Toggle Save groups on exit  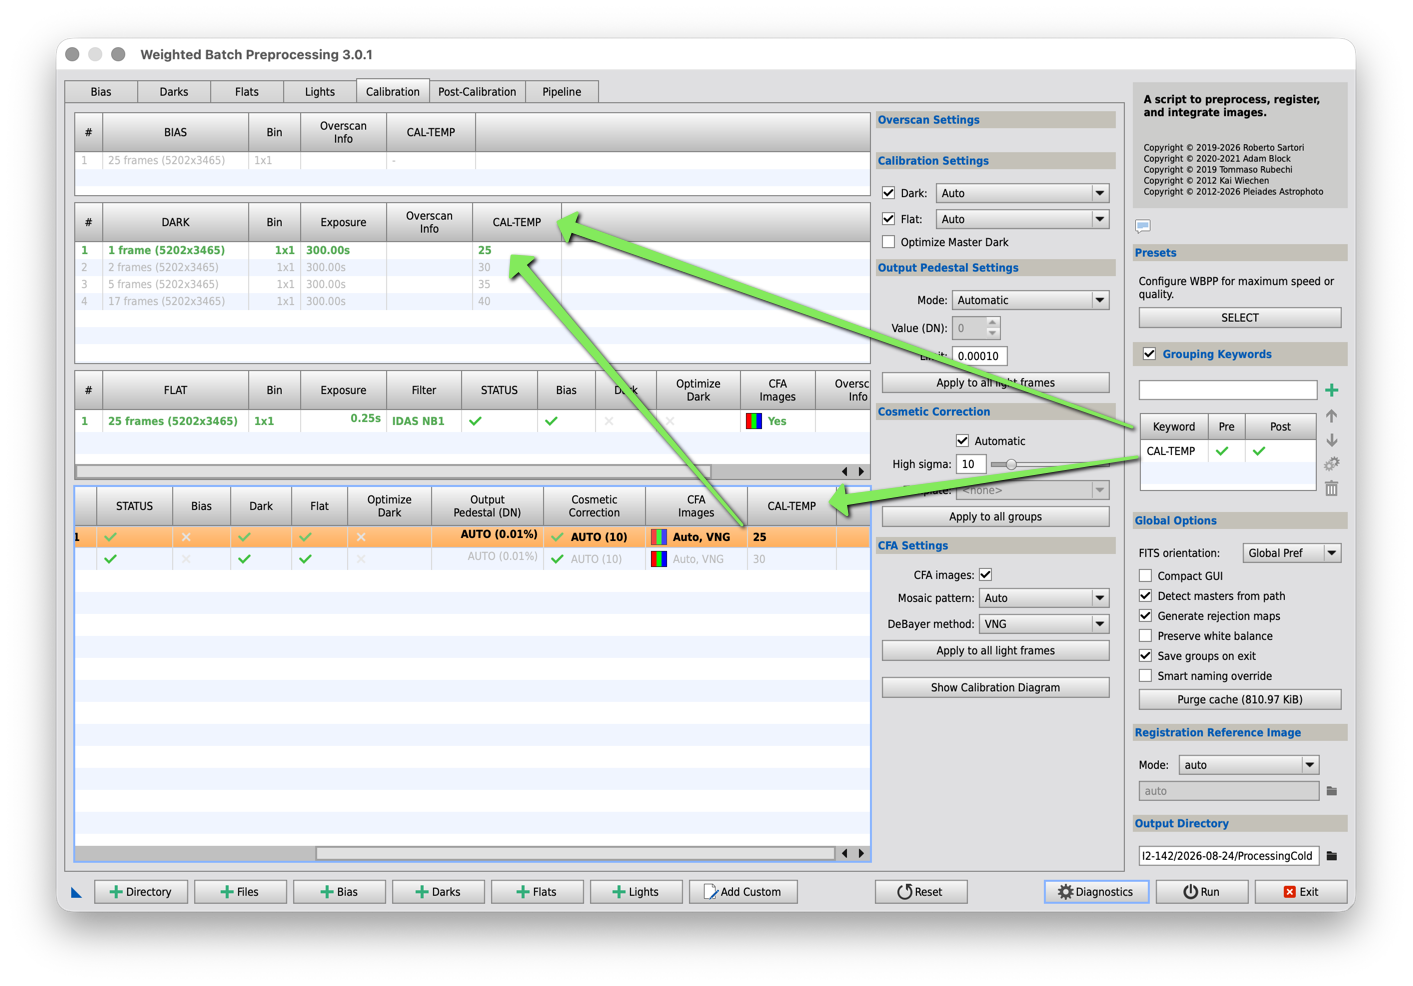1145,656
